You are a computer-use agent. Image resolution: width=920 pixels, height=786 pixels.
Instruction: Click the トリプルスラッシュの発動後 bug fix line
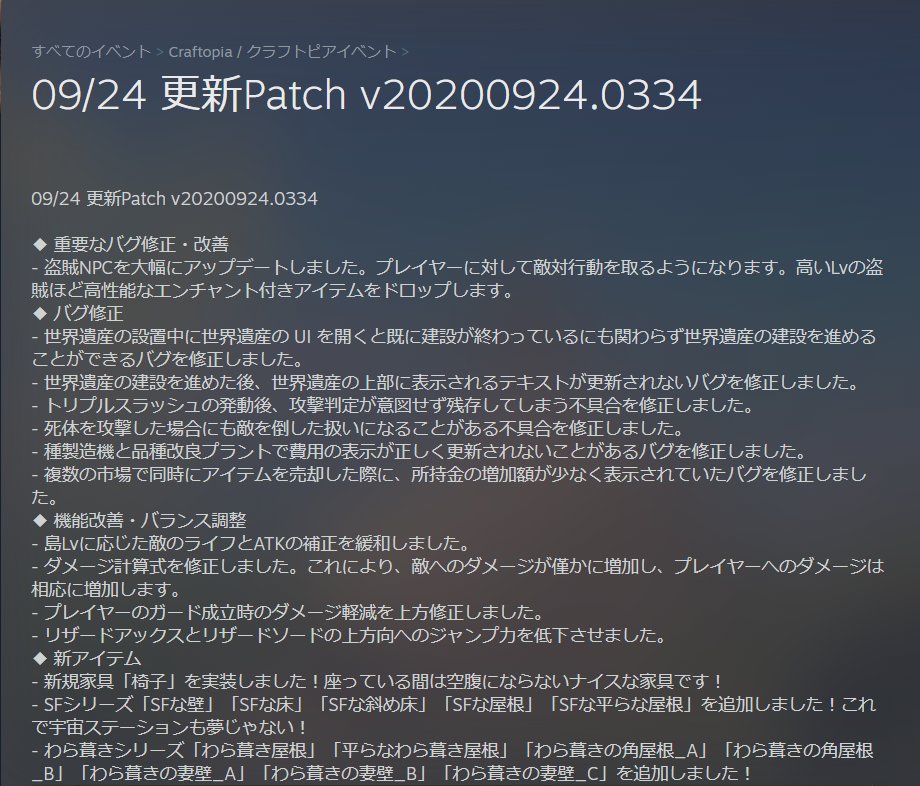pos(393,405)
